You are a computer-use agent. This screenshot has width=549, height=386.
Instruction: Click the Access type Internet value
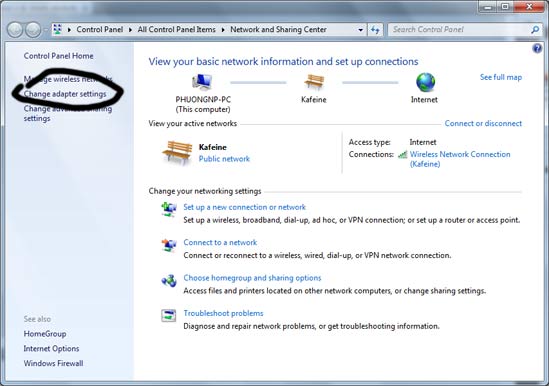(423, 142)
